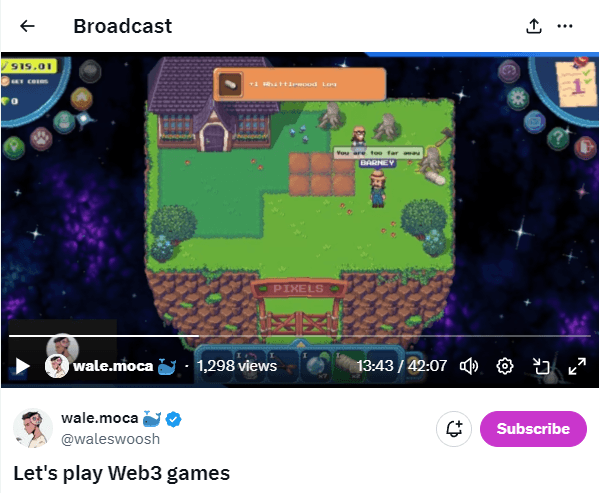
Task: Click the in-game gear settings icon
Action: tap(518, 99)
